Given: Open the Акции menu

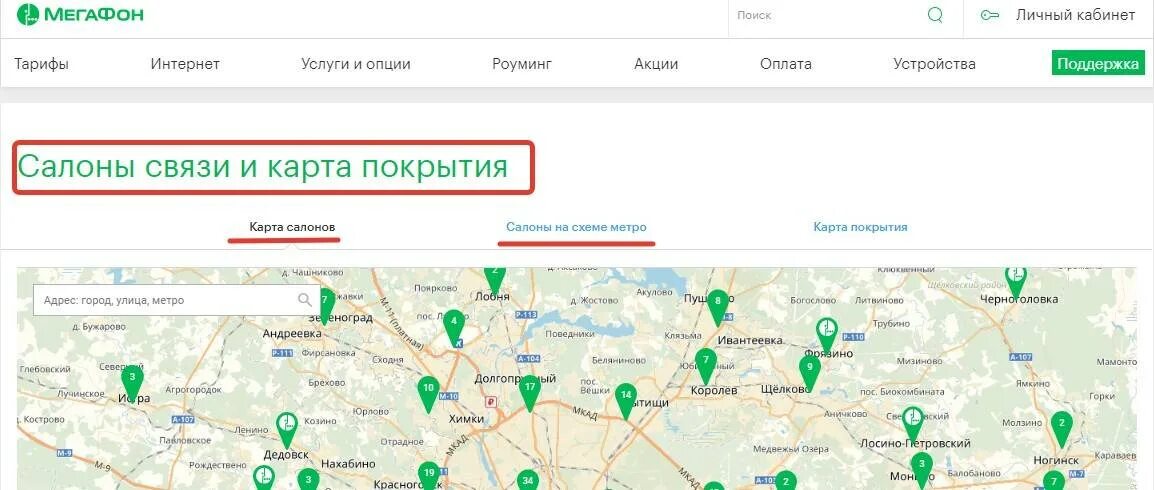Looking at the screenshot, I should pyautogui.click(x=656, y=64).
